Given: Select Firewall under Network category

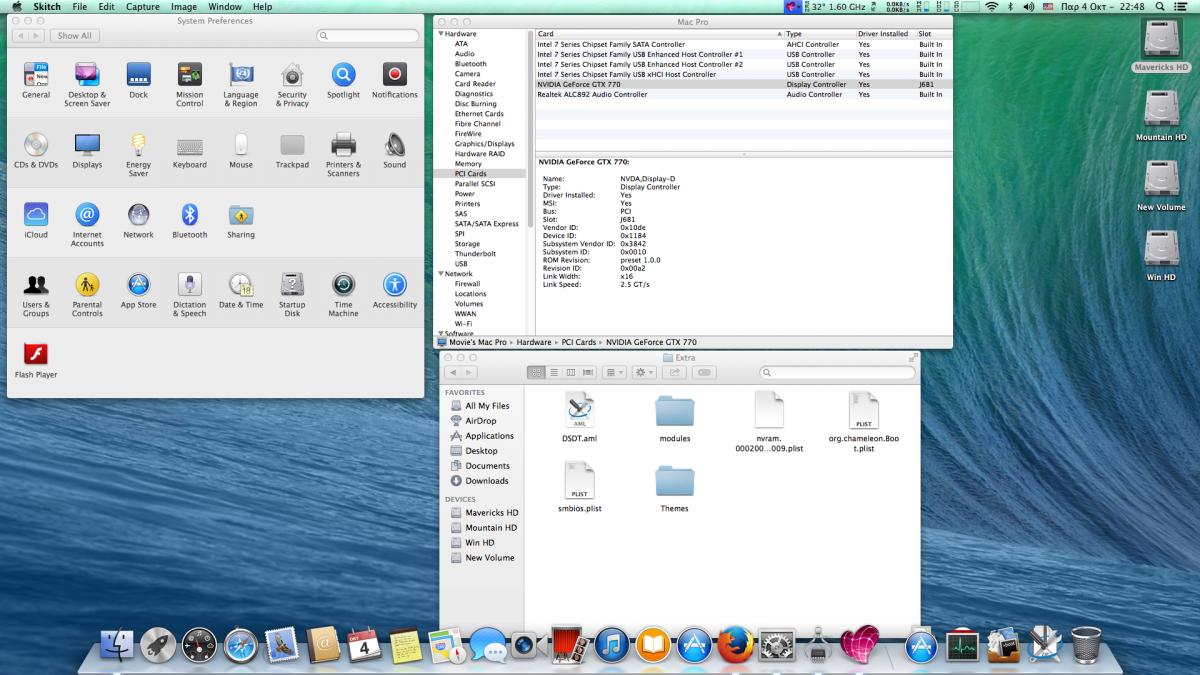Looking at the screenshot, I should point(467,284).
